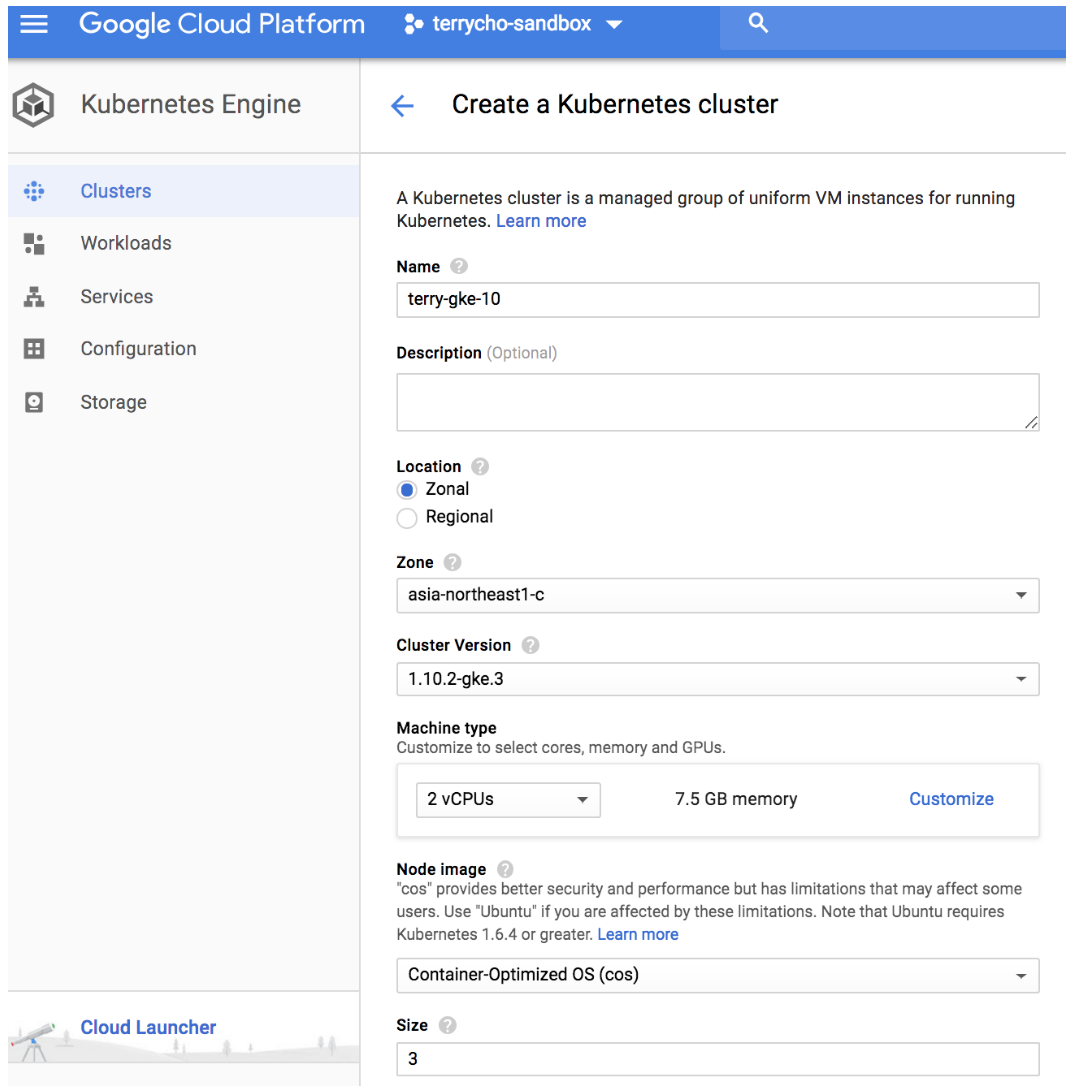This screenshot has height=1086, width=1076.
Task: Open the Zone dropdown asia-northeast1-c
Action: (717, 596)
